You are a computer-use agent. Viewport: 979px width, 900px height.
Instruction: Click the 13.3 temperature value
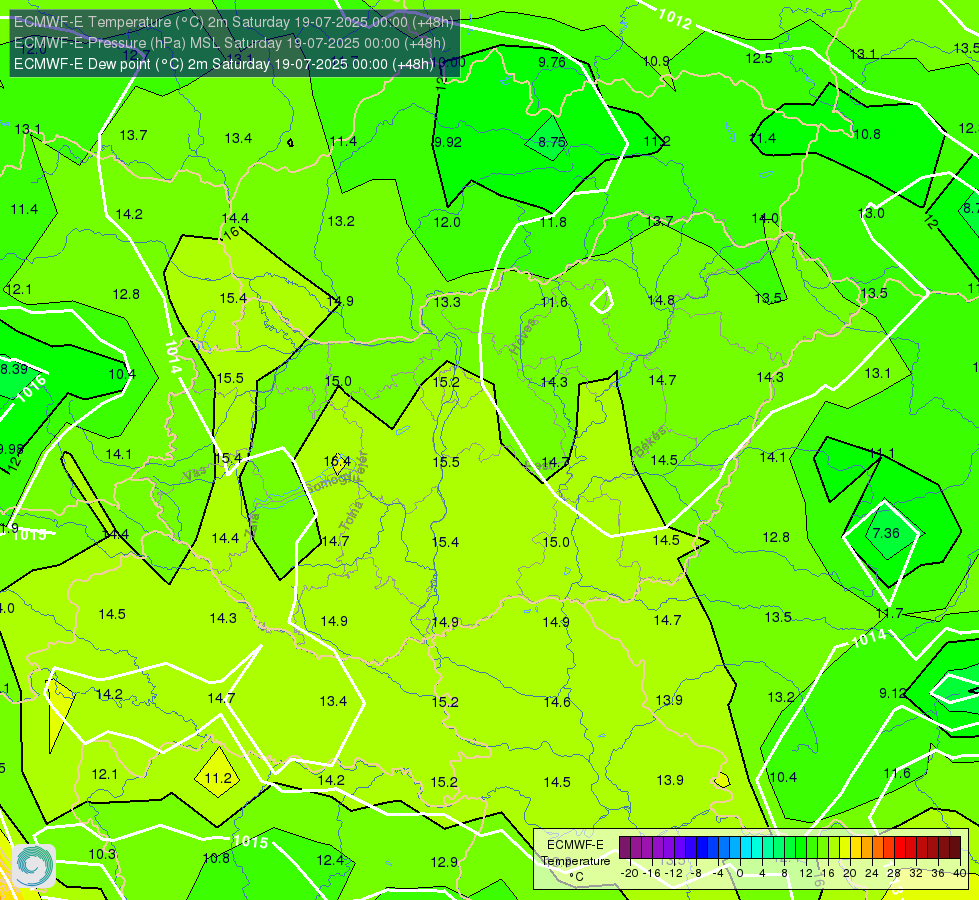click(x=447, y=302)
